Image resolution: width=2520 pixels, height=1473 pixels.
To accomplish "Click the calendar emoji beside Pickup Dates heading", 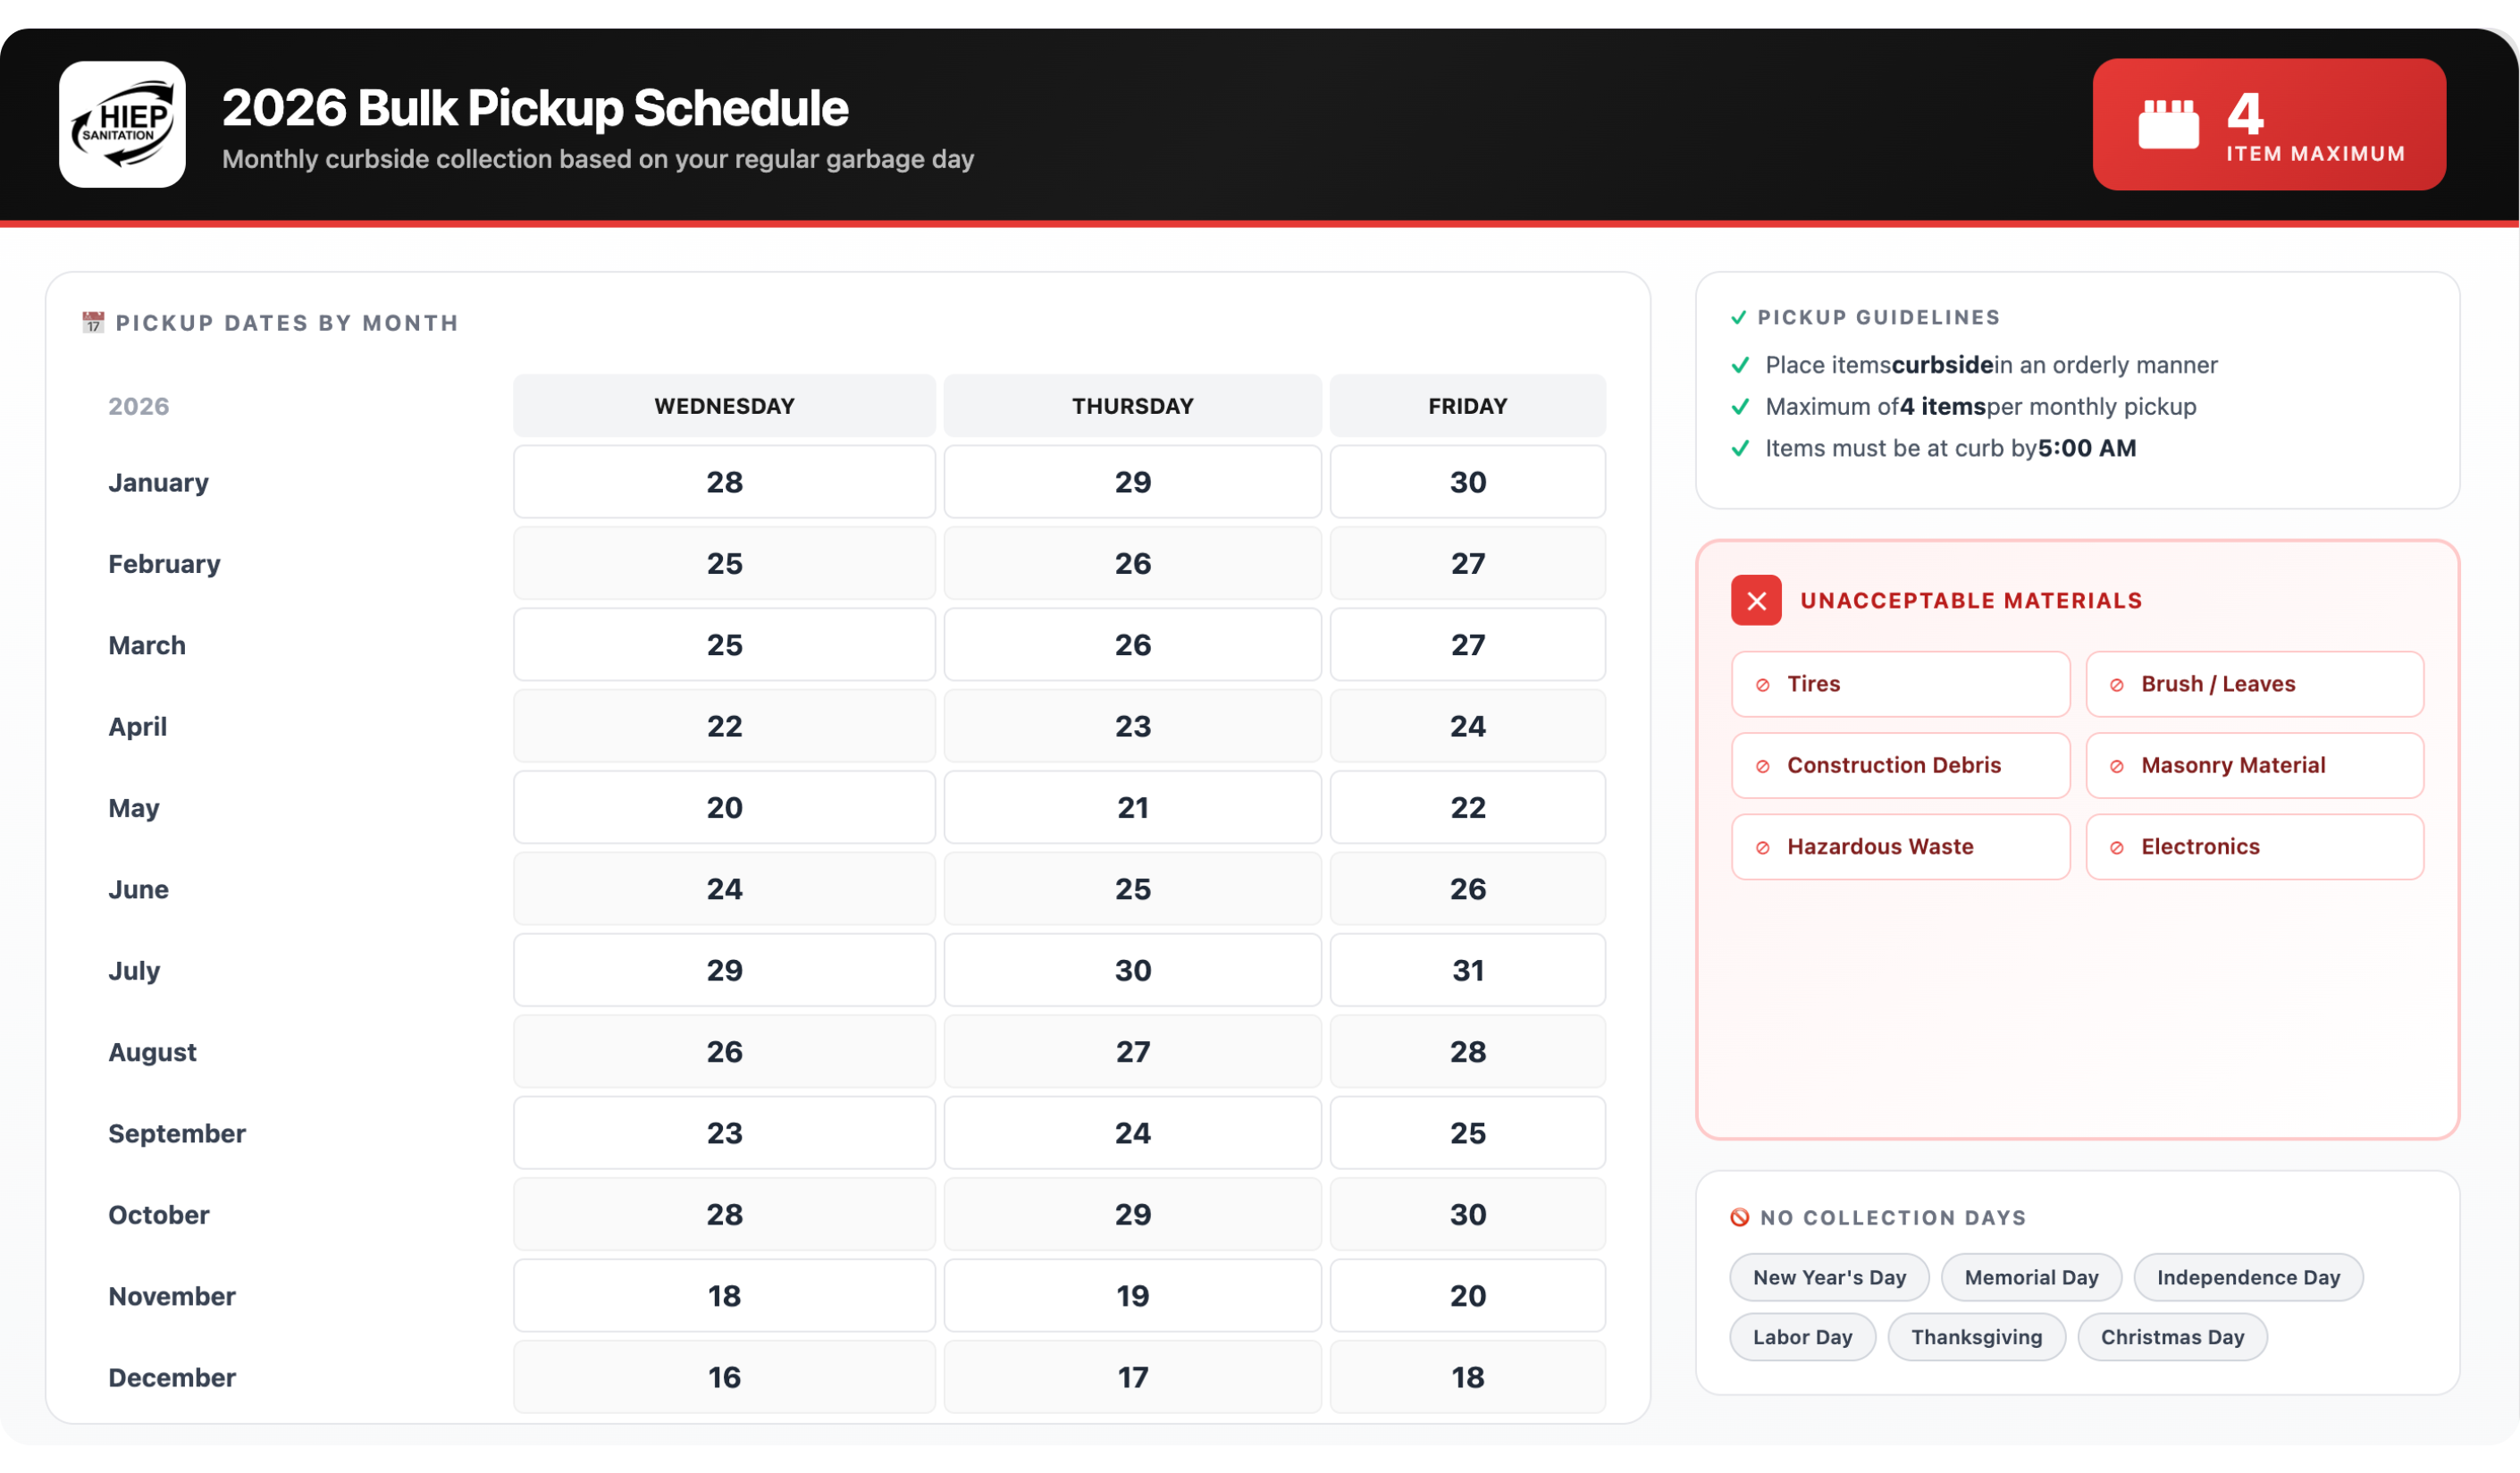I will coord(93,322).
